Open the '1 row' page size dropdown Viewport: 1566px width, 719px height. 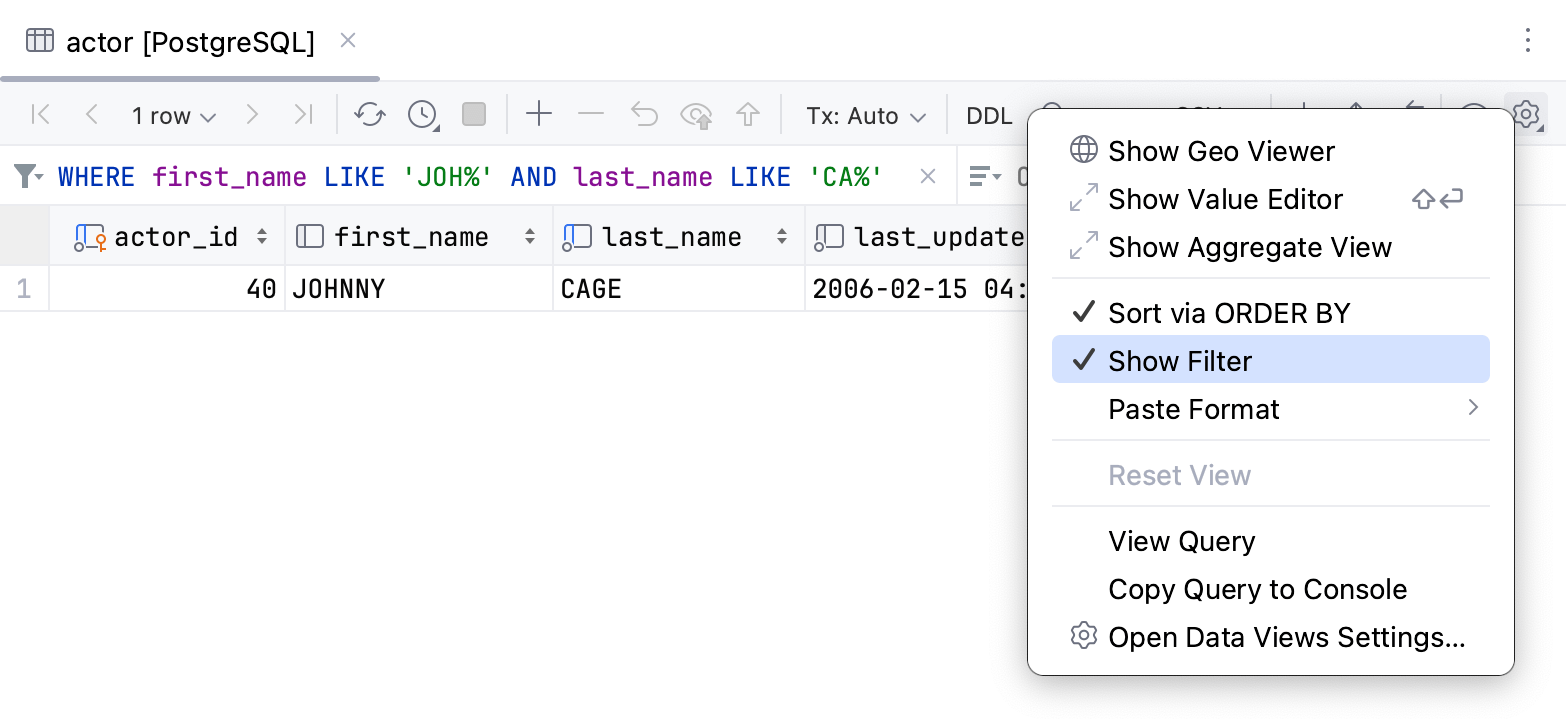(x=173, y=114)
